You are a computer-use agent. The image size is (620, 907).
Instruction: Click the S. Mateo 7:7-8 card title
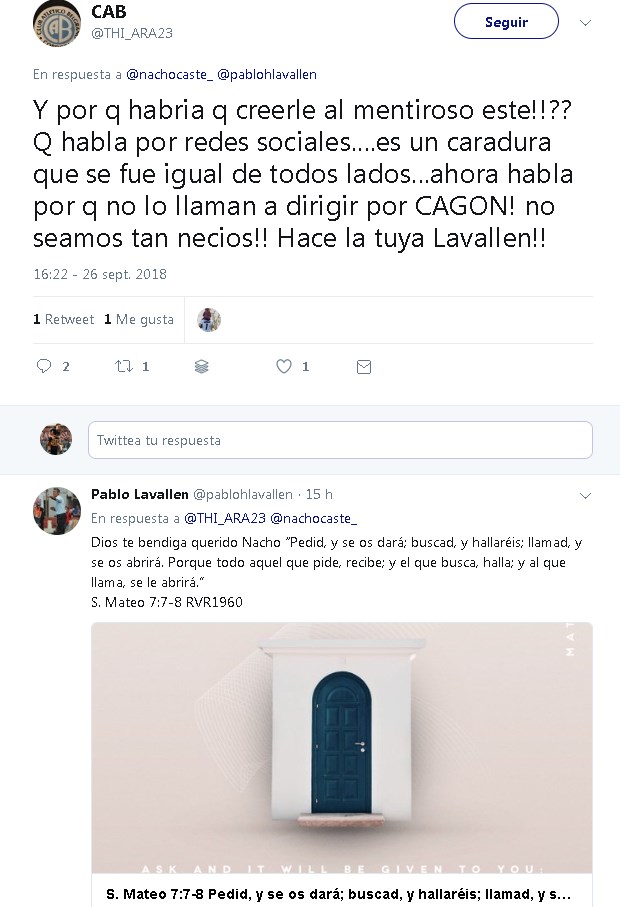pyautogui.click(x=339, y=894)
